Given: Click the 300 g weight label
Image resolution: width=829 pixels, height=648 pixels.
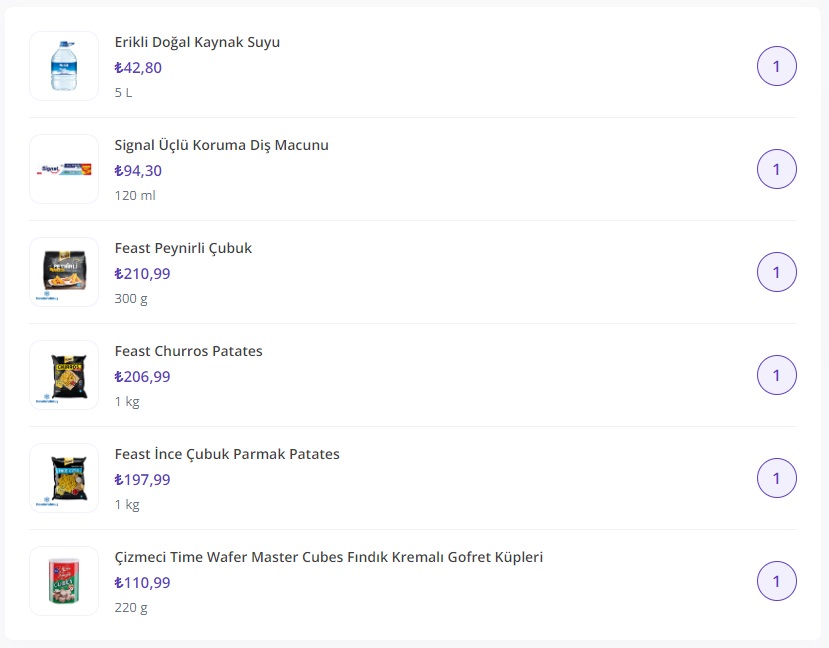Looking at the screenshot, I should click(131, 299).
